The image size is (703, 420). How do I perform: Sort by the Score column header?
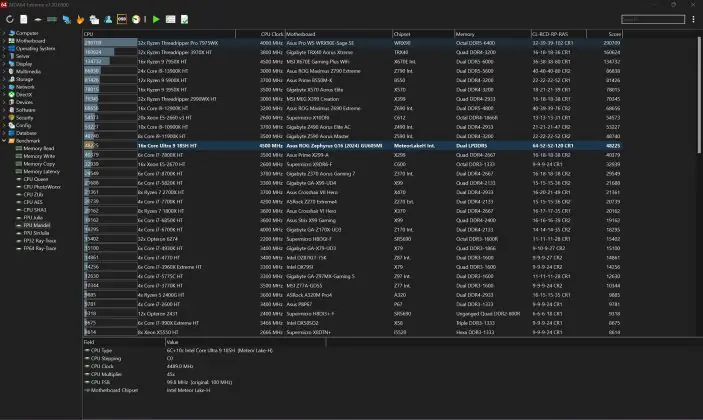(x=604, y=34)
